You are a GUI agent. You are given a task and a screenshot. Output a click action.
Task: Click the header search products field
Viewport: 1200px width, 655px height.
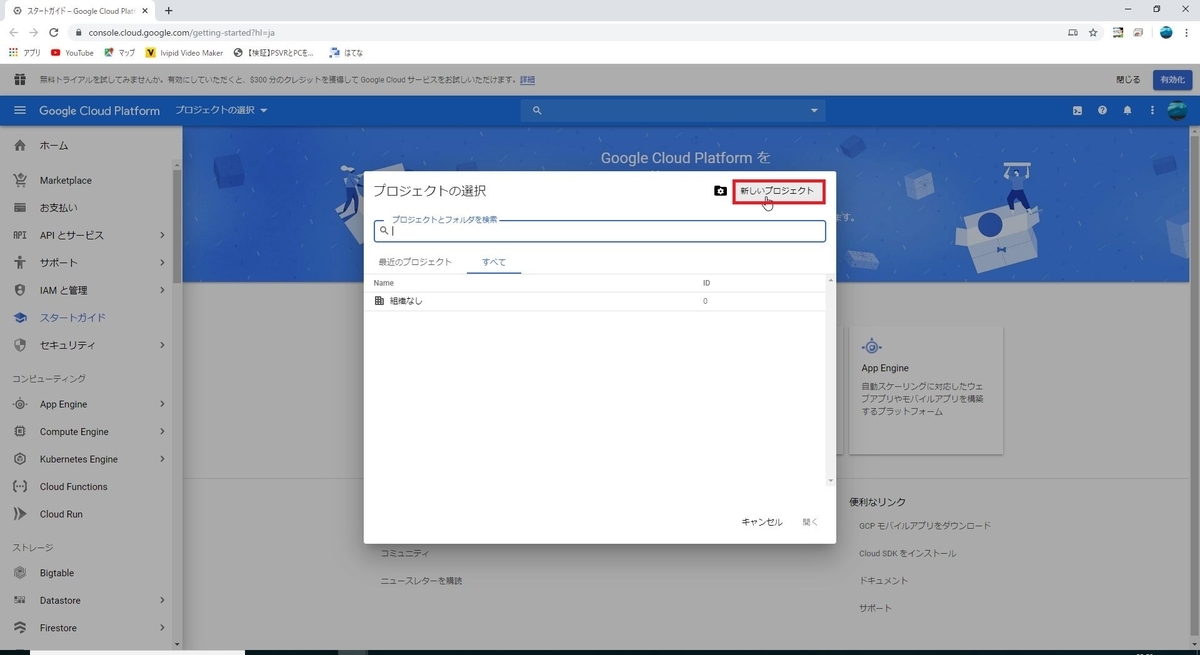(x=673, y=110)
